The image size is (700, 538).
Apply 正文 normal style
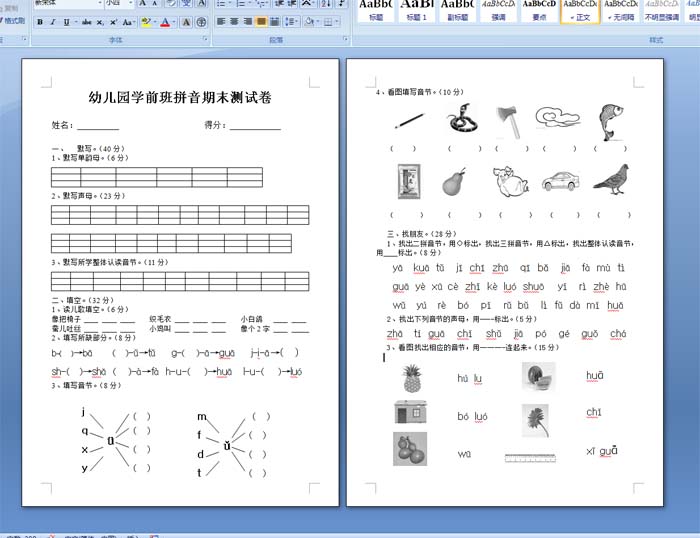pos(580,11)
